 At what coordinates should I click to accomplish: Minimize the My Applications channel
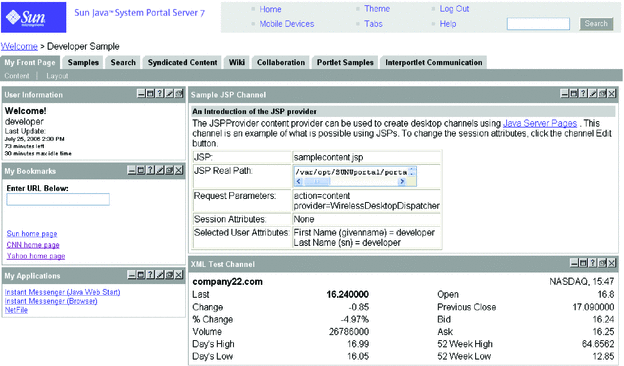click(131, 275)
